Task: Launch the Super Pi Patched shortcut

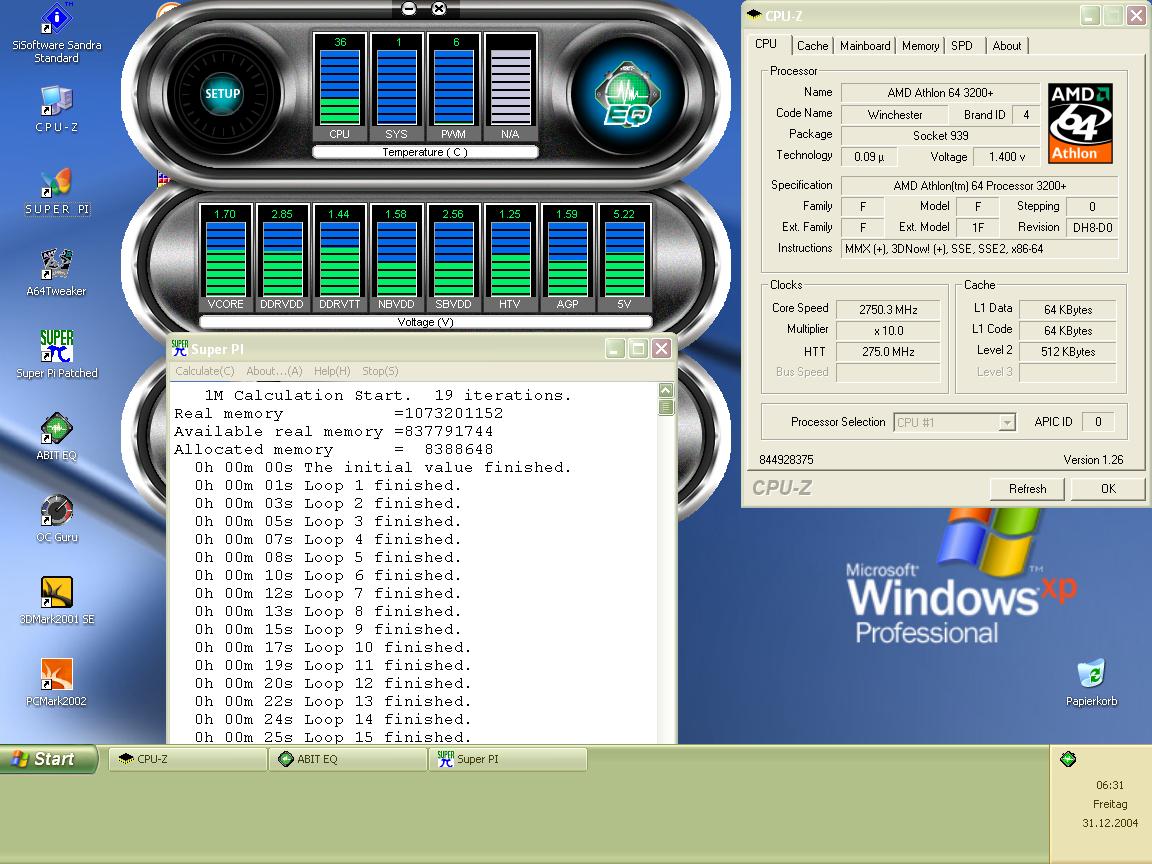Action: (x=56, y=347)
